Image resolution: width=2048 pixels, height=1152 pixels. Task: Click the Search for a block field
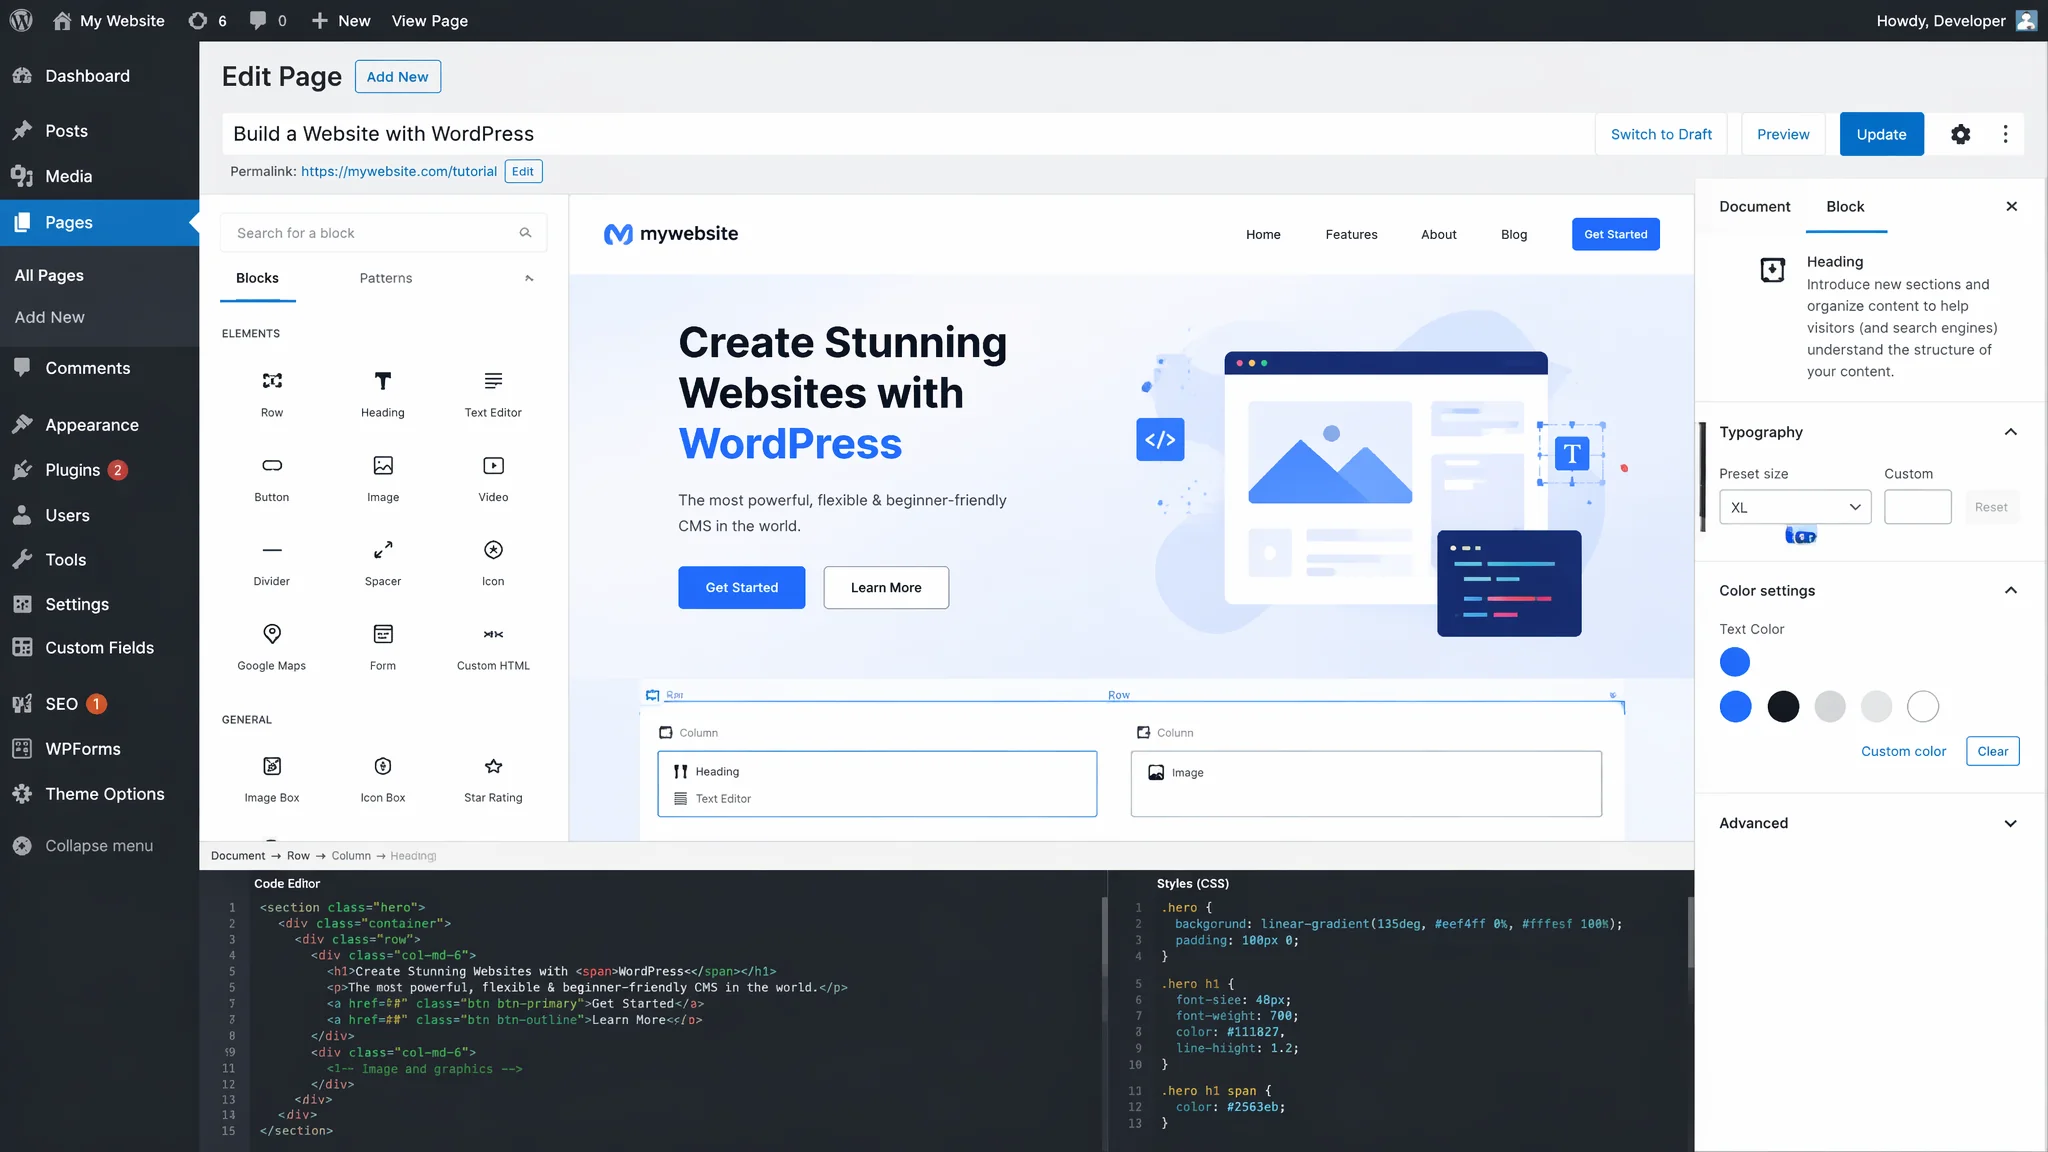[x=383, y=233]
